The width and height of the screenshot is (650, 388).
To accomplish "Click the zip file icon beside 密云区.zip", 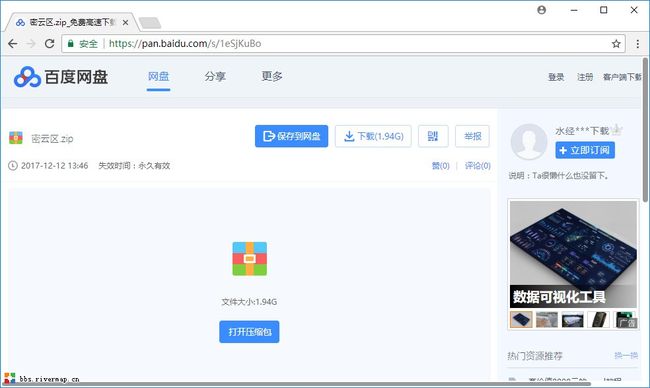I will (x=16, y=138).
